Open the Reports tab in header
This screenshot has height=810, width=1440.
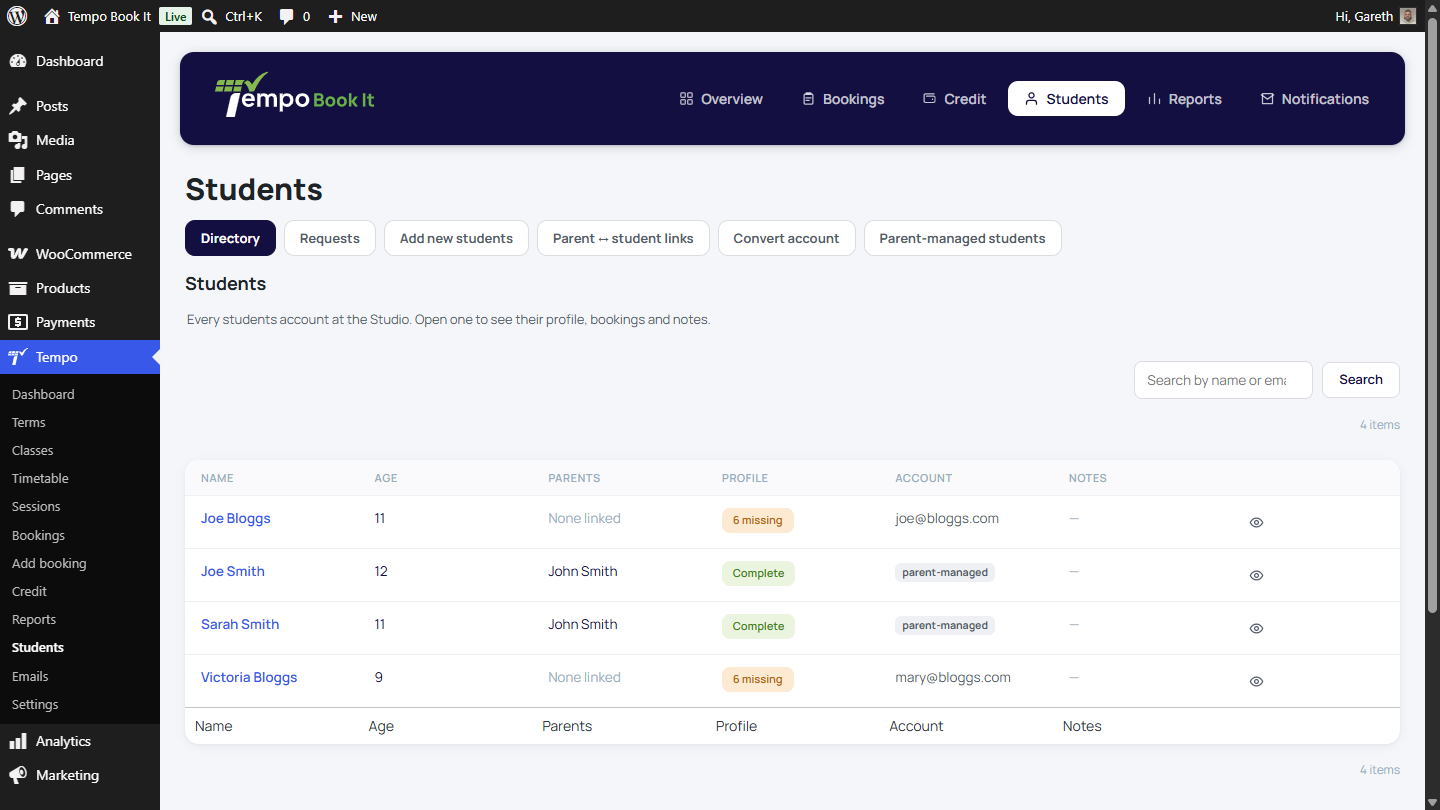click(1185, 99)
